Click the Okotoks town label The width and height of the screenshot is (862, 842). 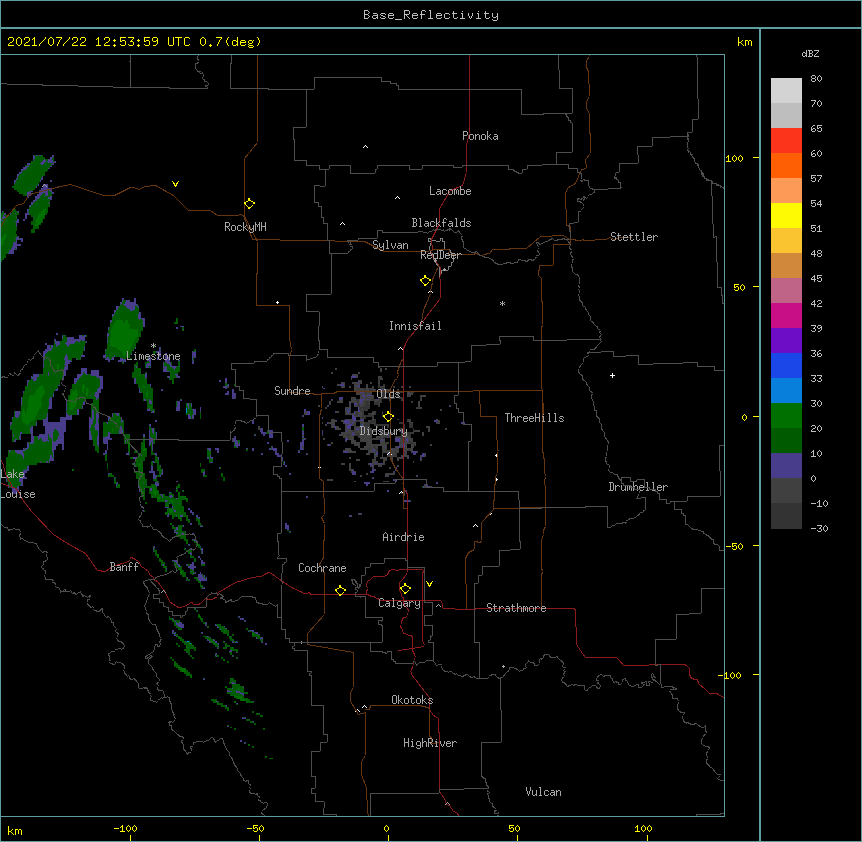412,700
